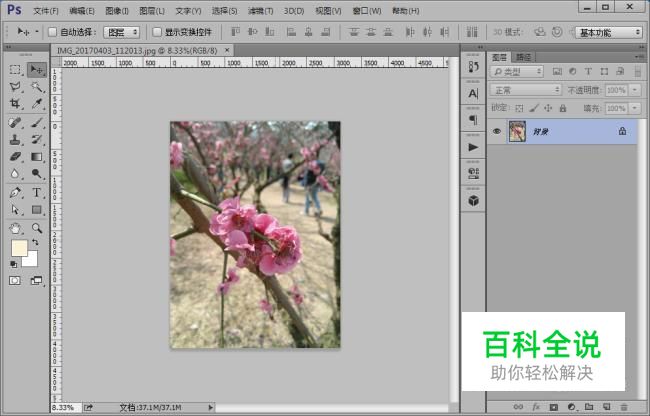Select the Dodge tool
The height and width of the screenshot is (416, 650).
click(x=37, y=174)
